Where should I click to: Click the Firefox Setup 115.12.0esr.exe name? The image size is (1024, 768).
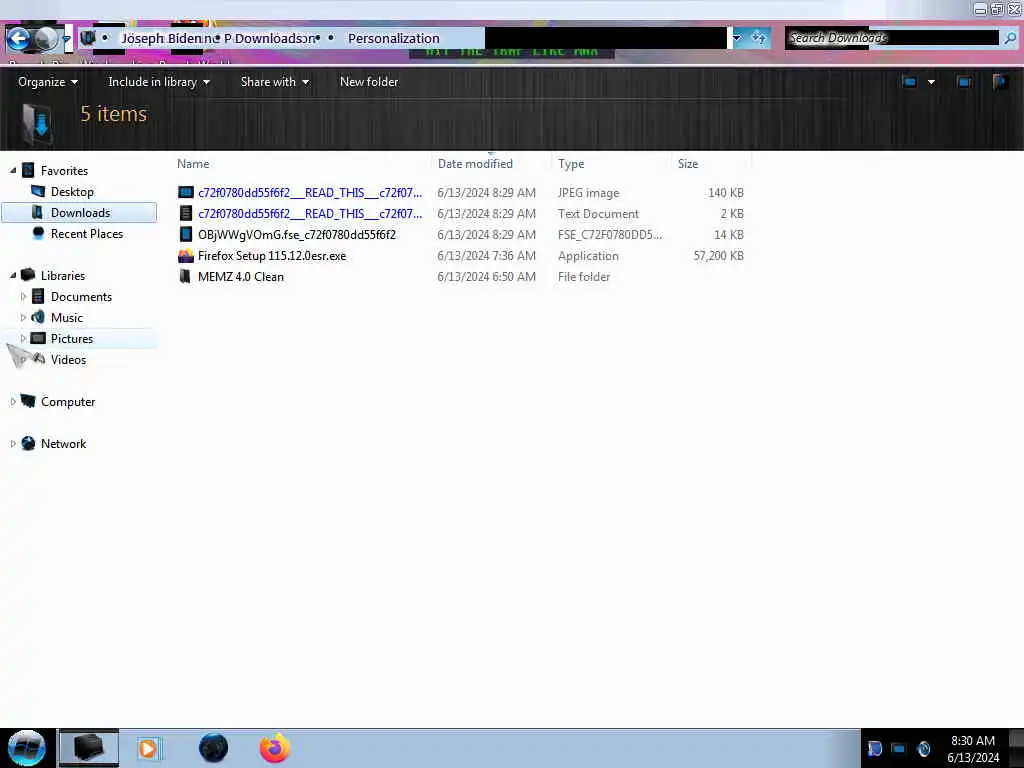(x=272, y=255)
